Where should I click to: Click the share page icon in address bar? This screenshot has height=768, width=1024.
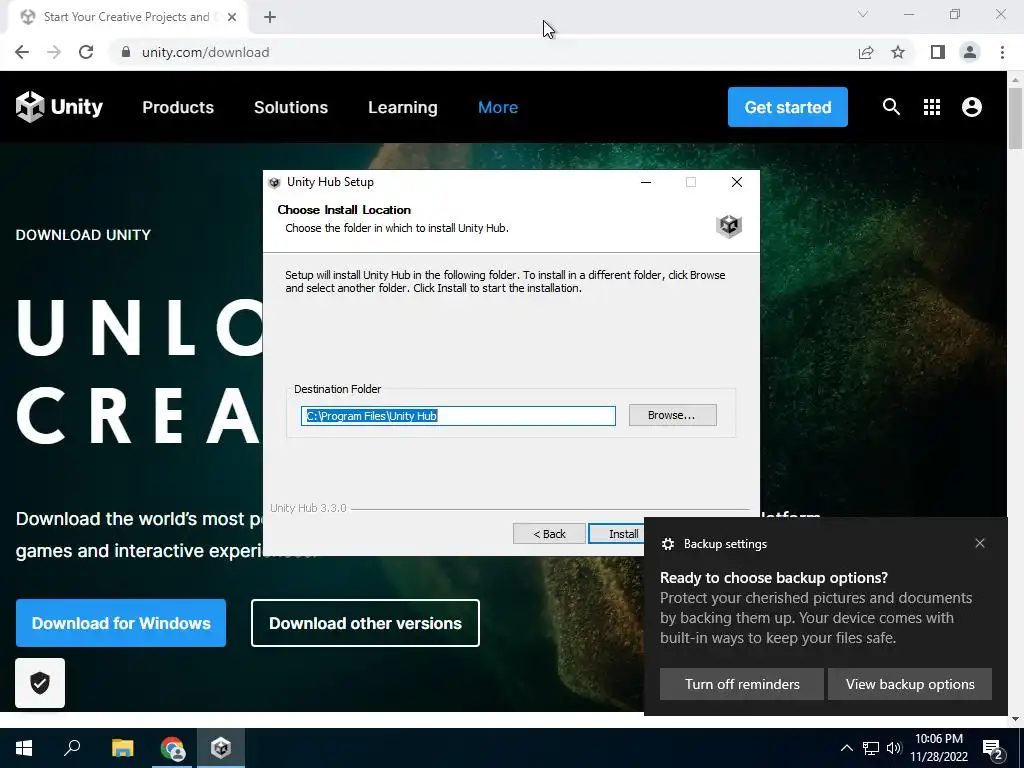tap(866, 52)
